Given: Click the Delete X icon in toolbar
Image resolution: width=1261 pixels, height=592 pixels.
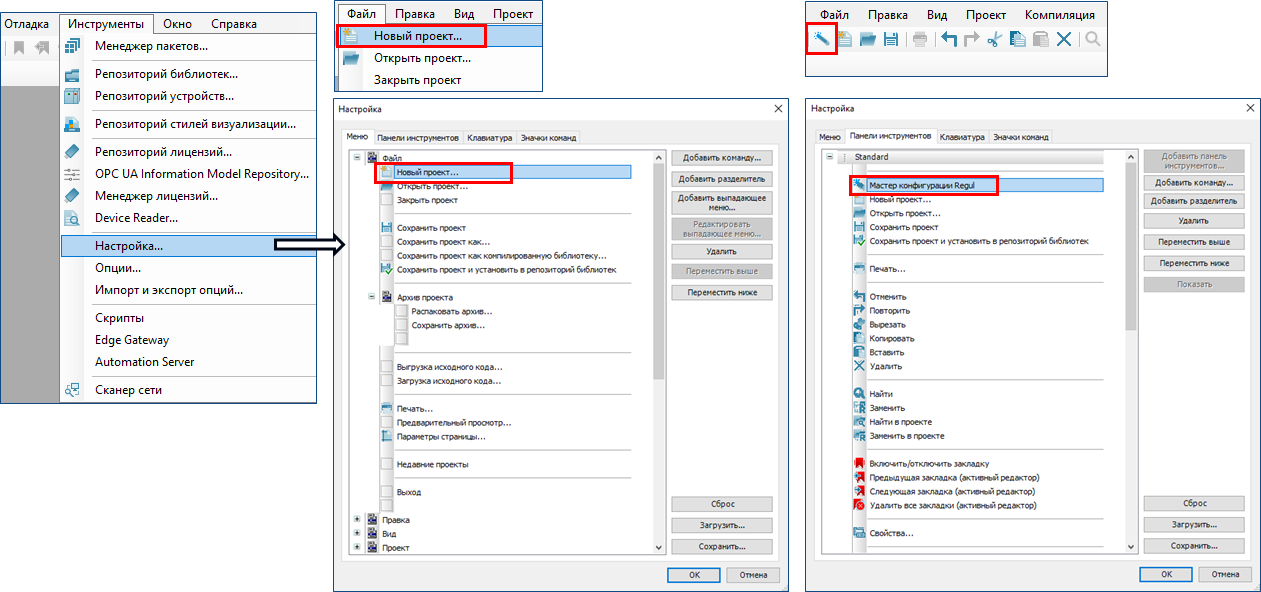Looking at the screenshot, I should click(x=1064, y=40).
